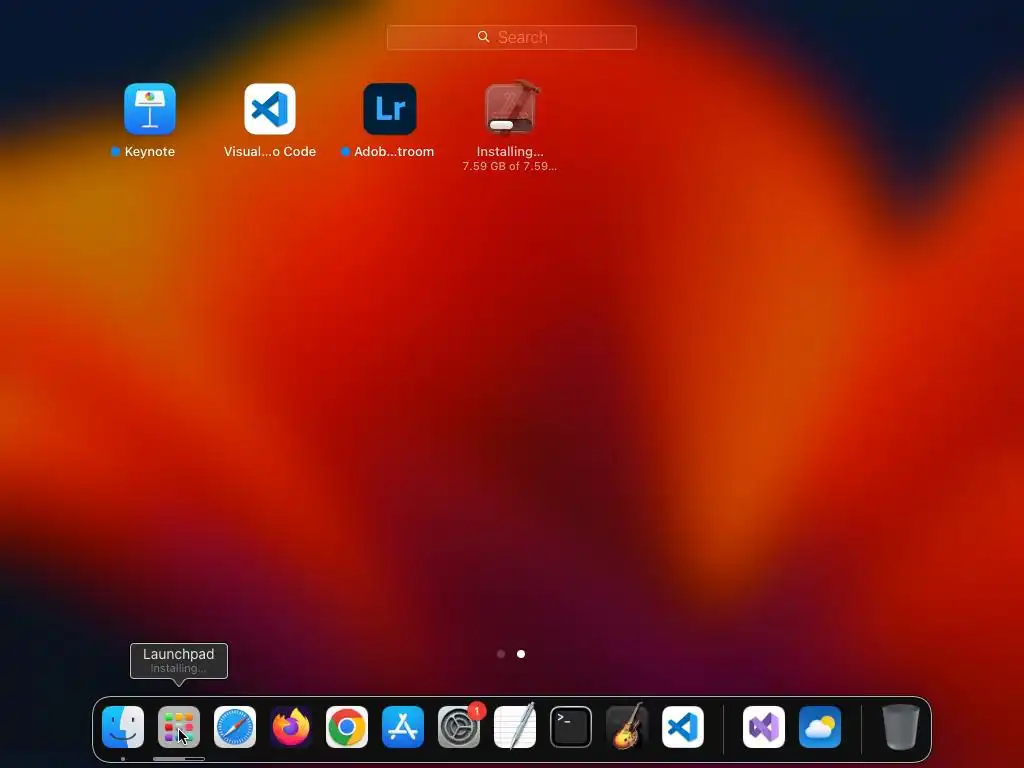Viewport: 1024px width, 768px height.
Task: Open TextEdit from the Dock
Action: 515,727
